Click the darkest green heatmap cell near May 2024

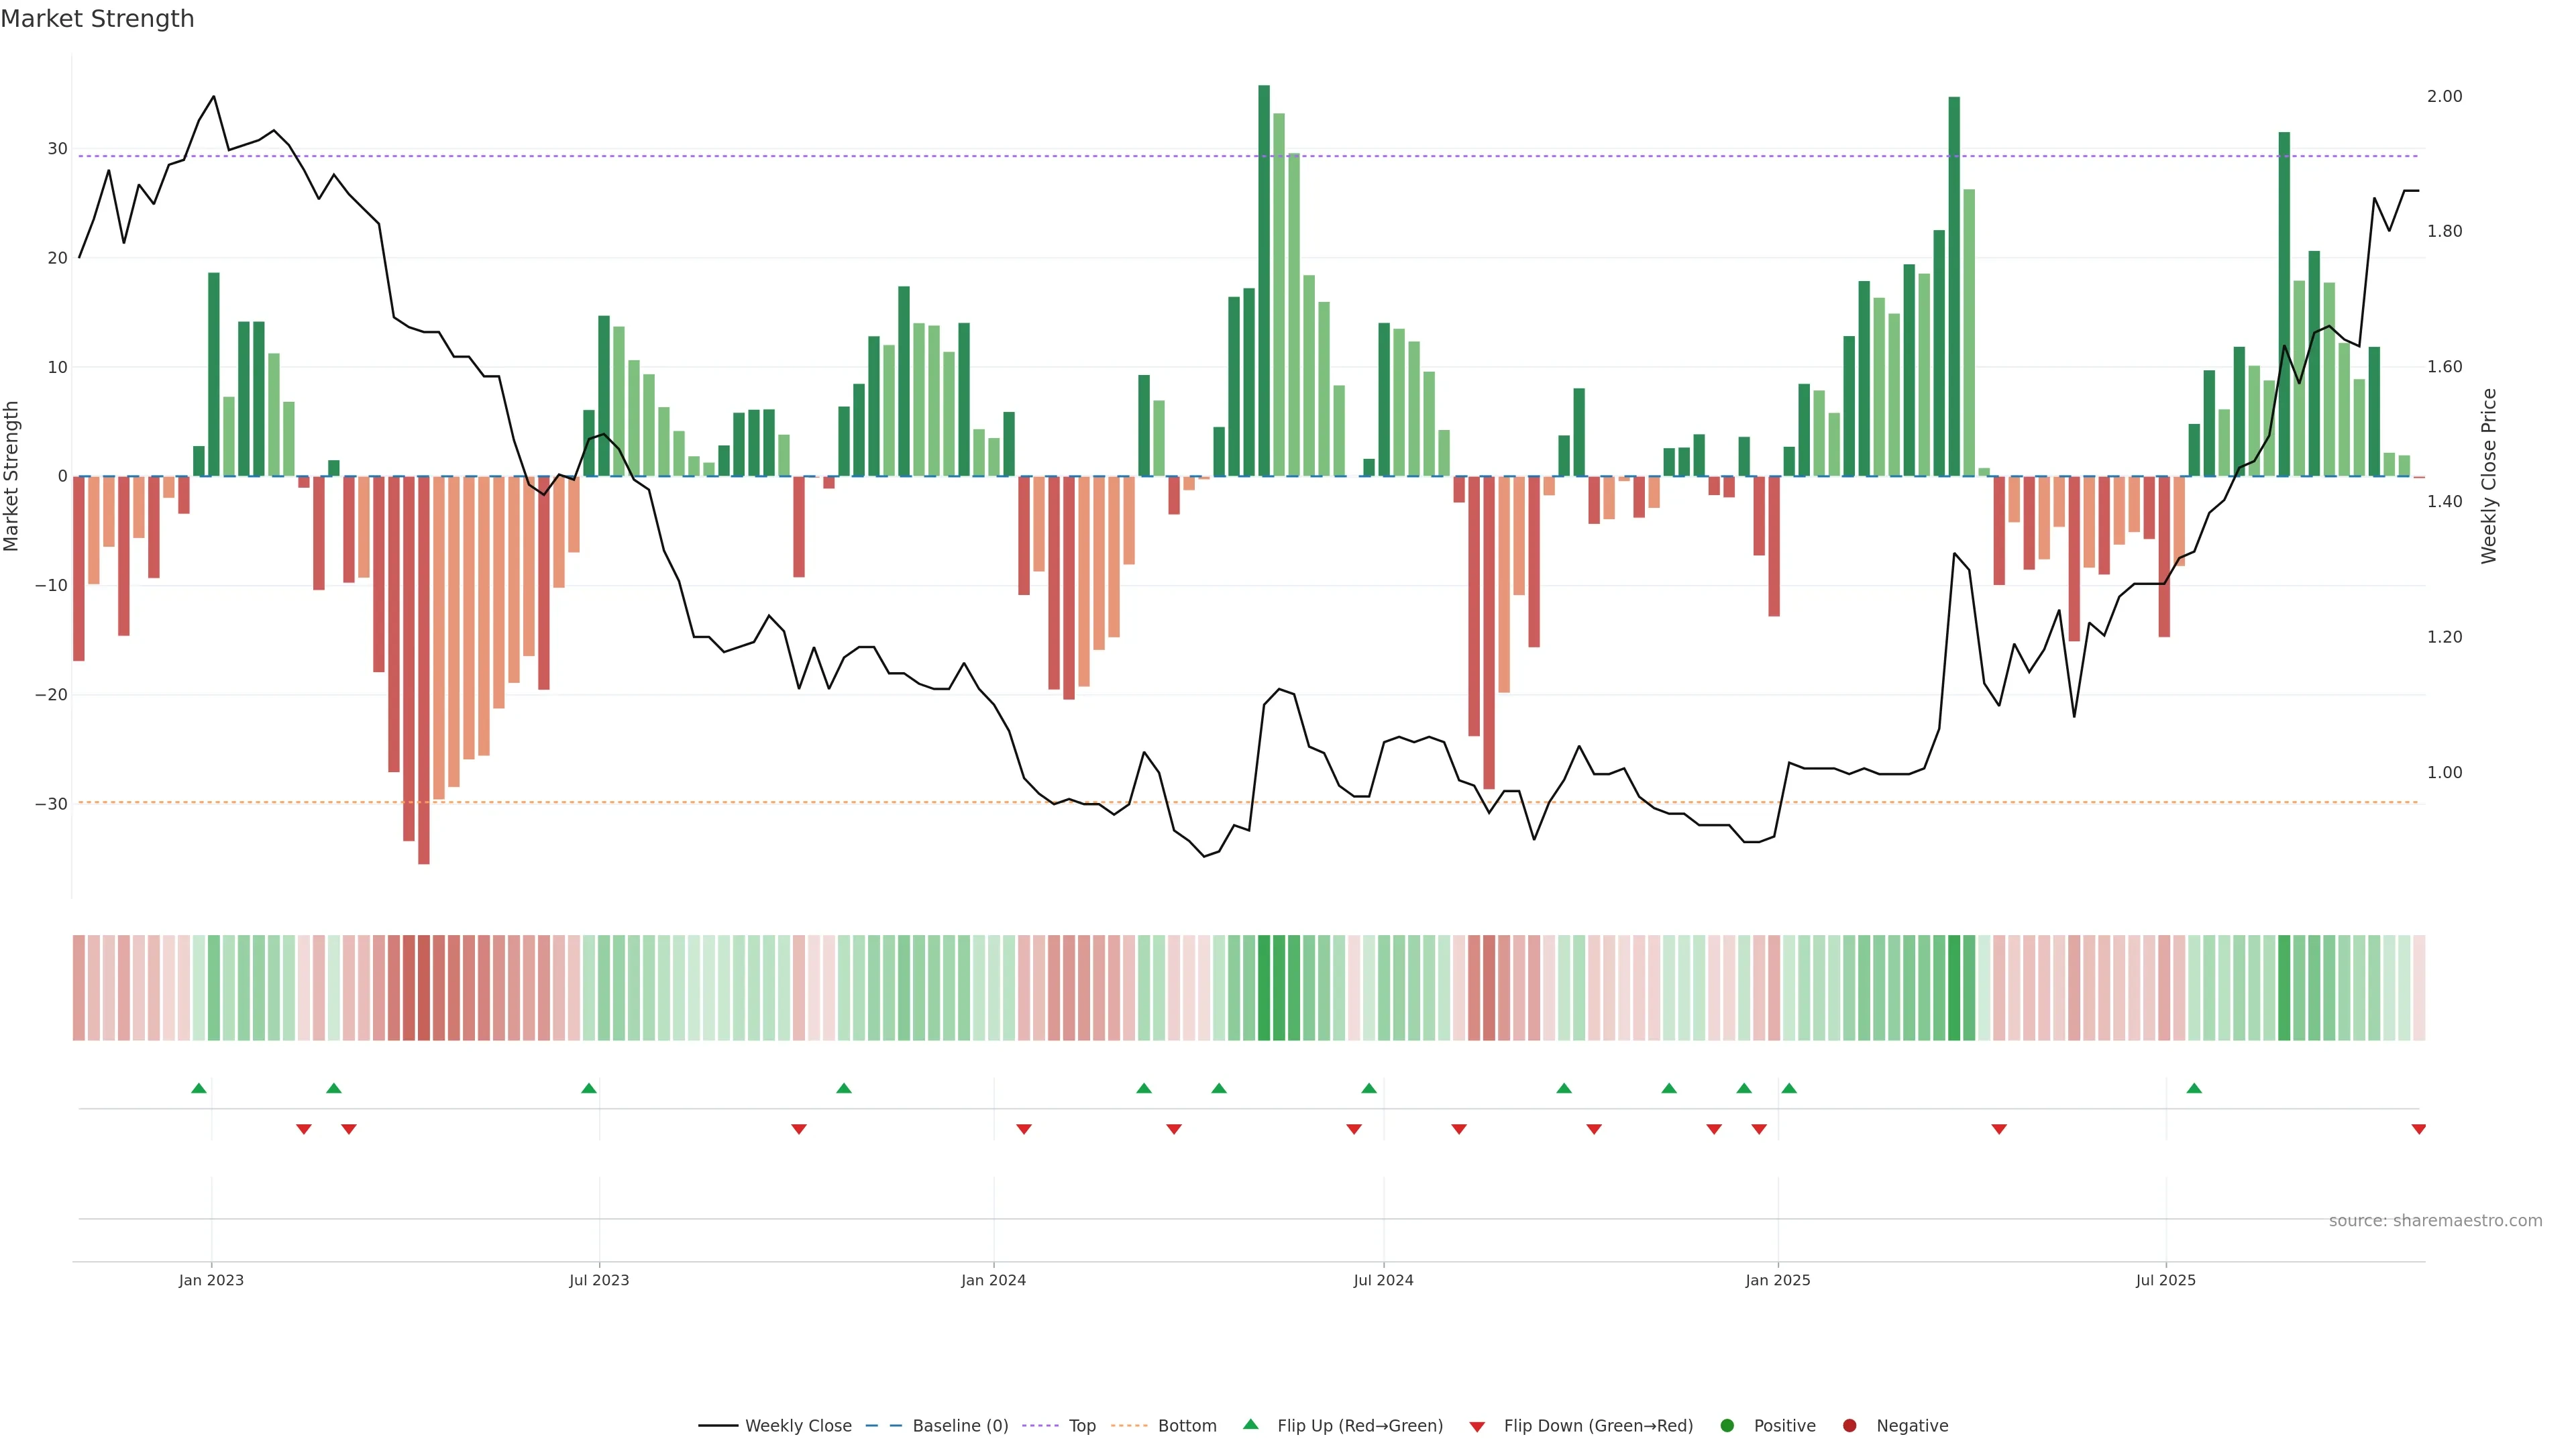[x=1264, y=988]
